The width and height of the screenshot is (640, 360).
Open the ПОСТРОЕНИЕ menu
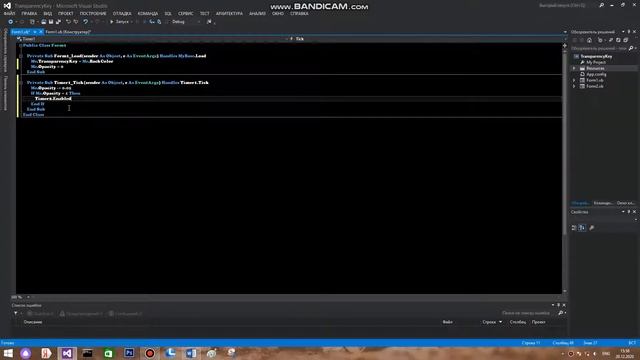click(x=93, y=13)
